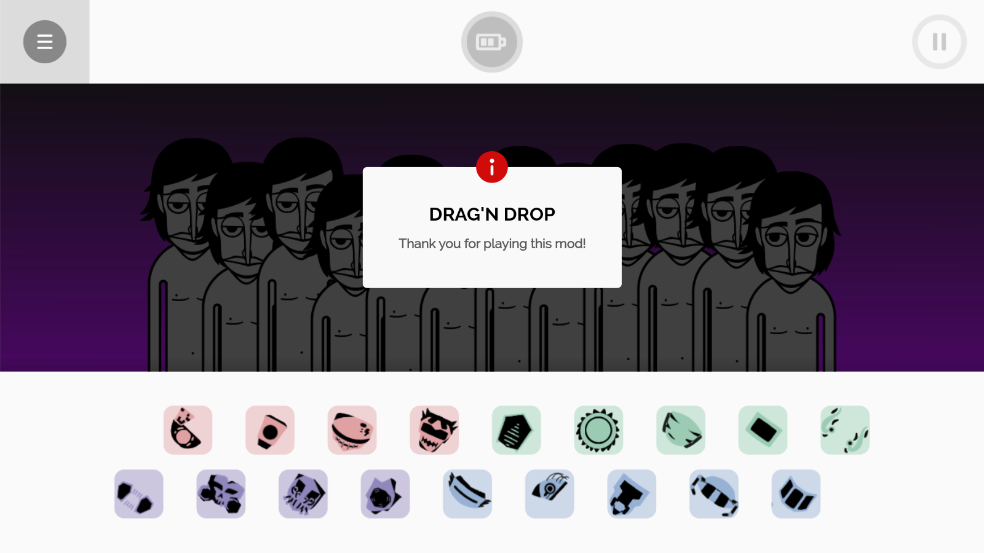Pause the mix playback
984x553 pixels.
939,42
